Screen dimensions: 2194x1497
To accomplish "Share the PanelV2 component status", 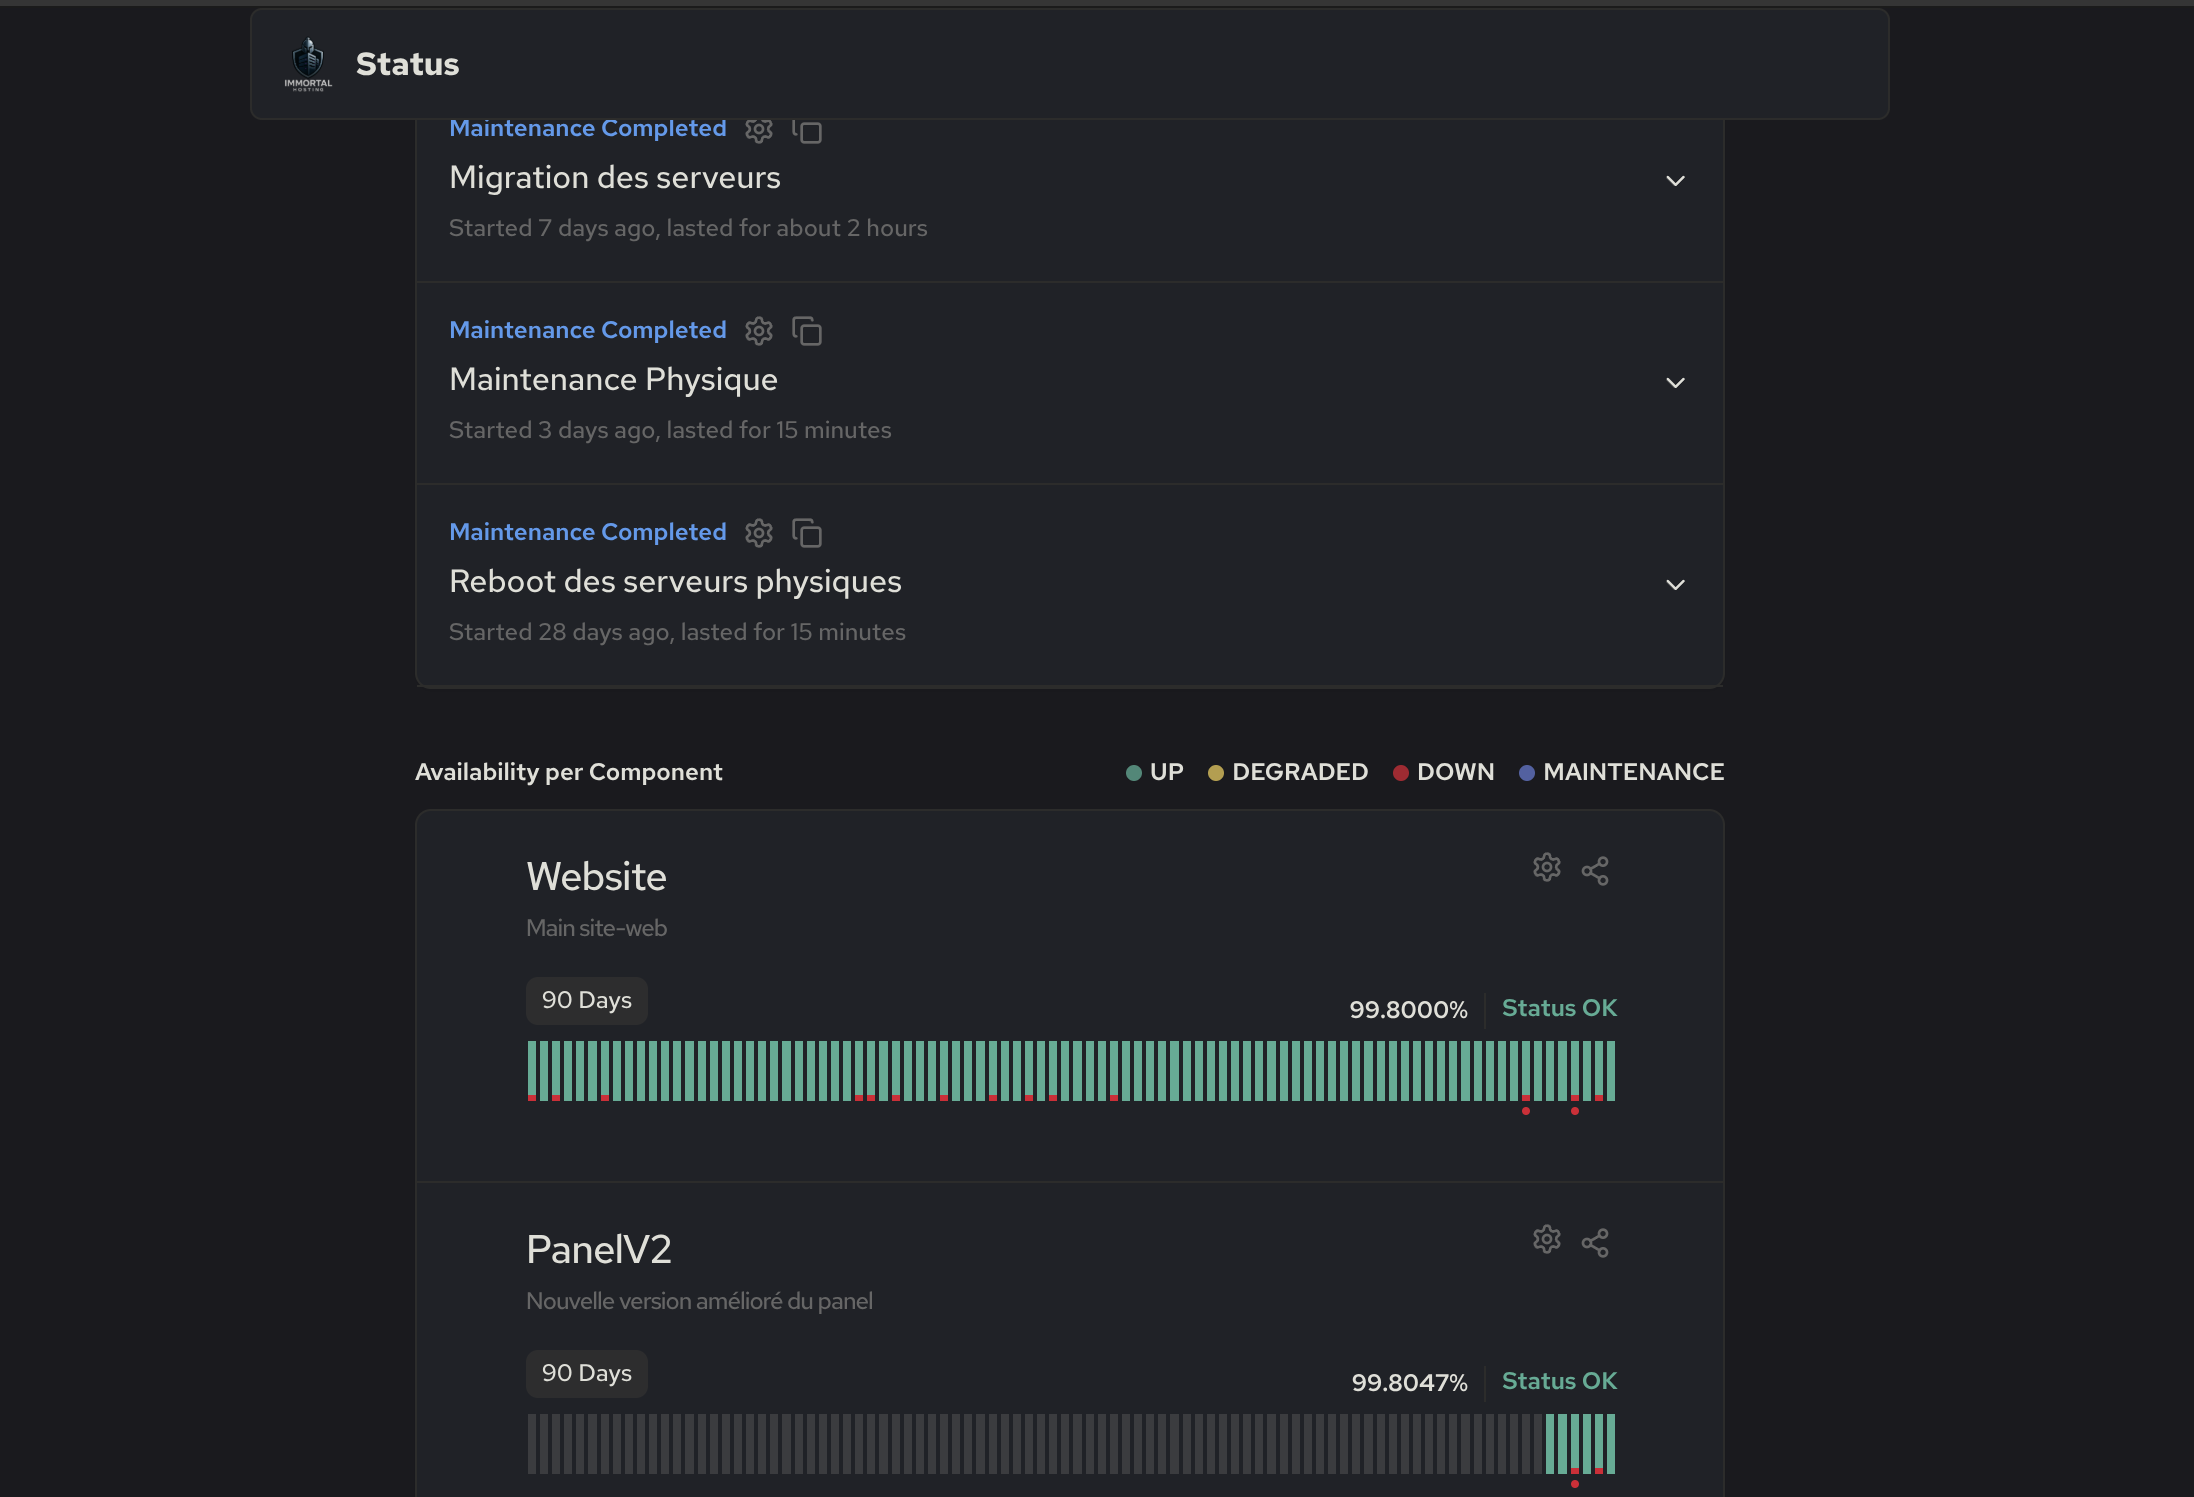I will (x=1594, y=1242).
